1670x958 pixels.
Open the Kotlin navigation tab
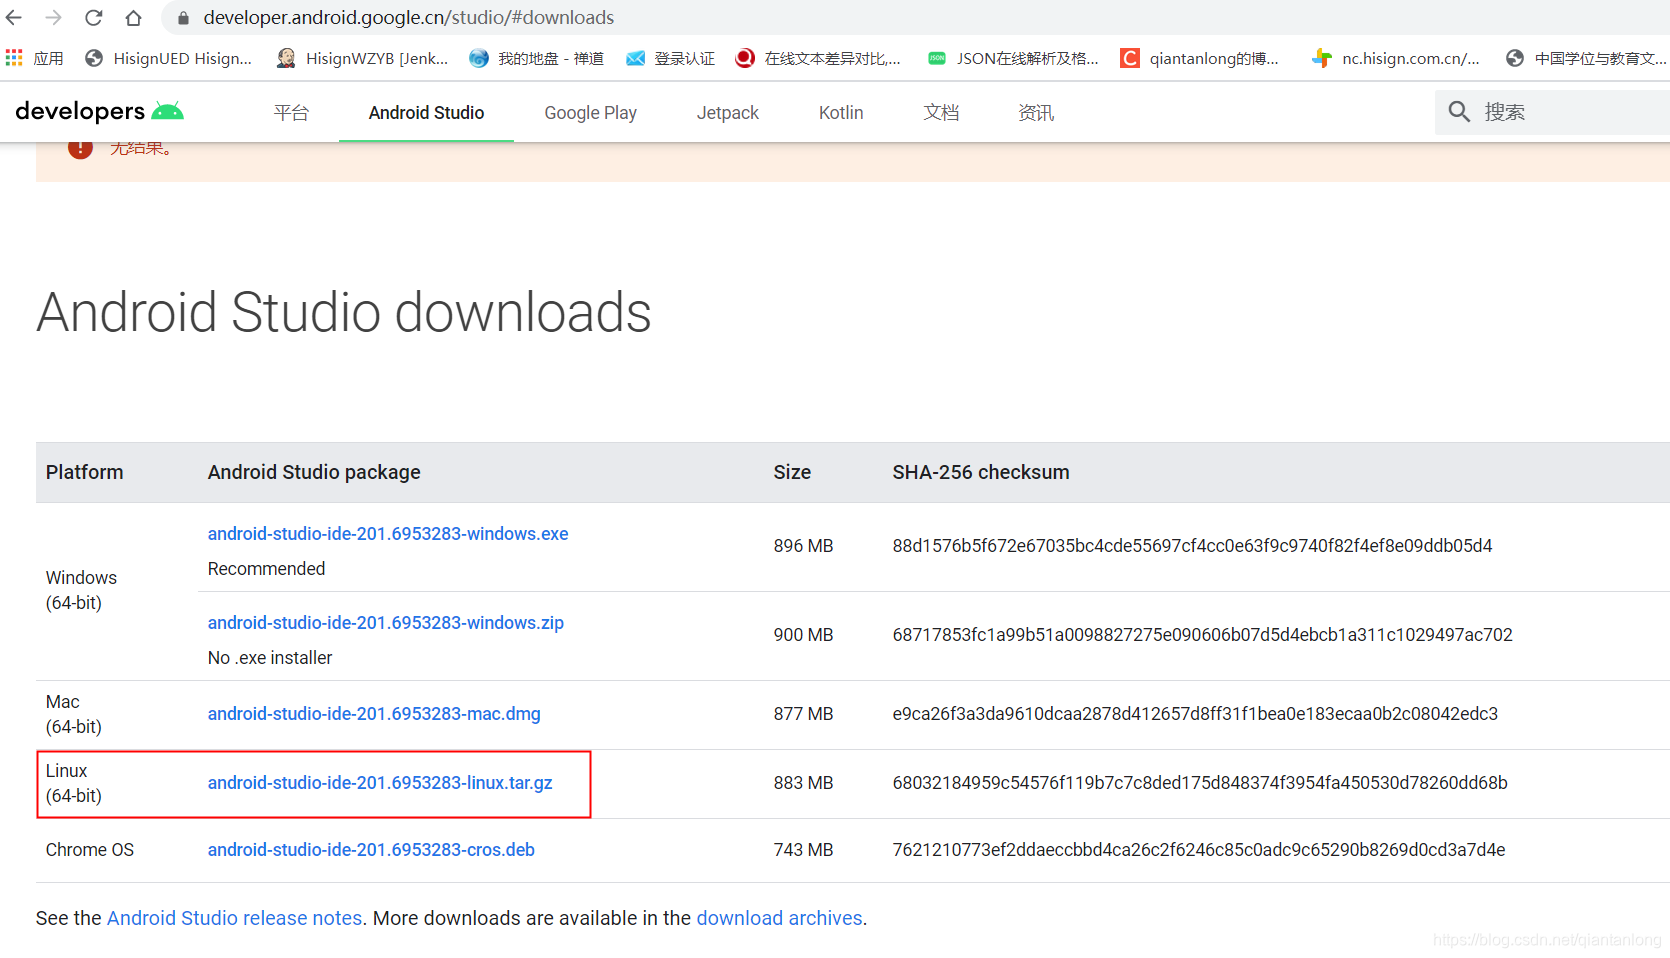coord(840,113)
